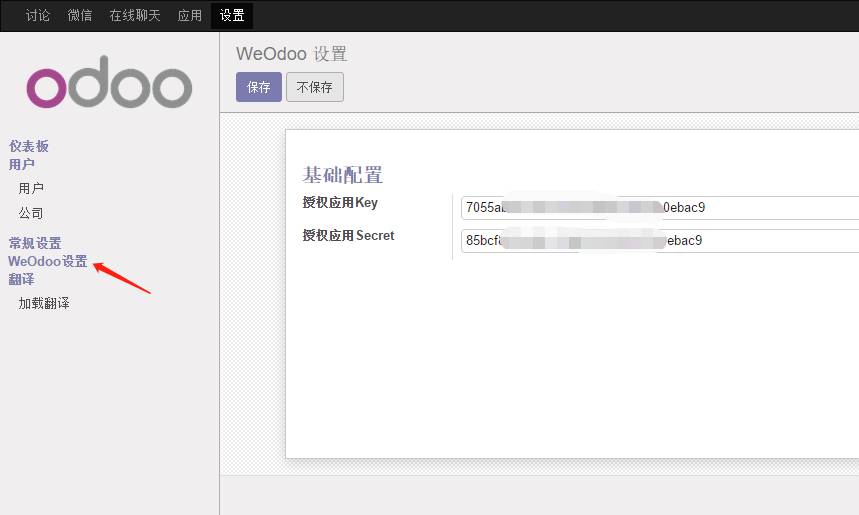This screenshot has height=515, width=859.
Task: Open the 应用 top menu
Action: [x=190, y=15]
